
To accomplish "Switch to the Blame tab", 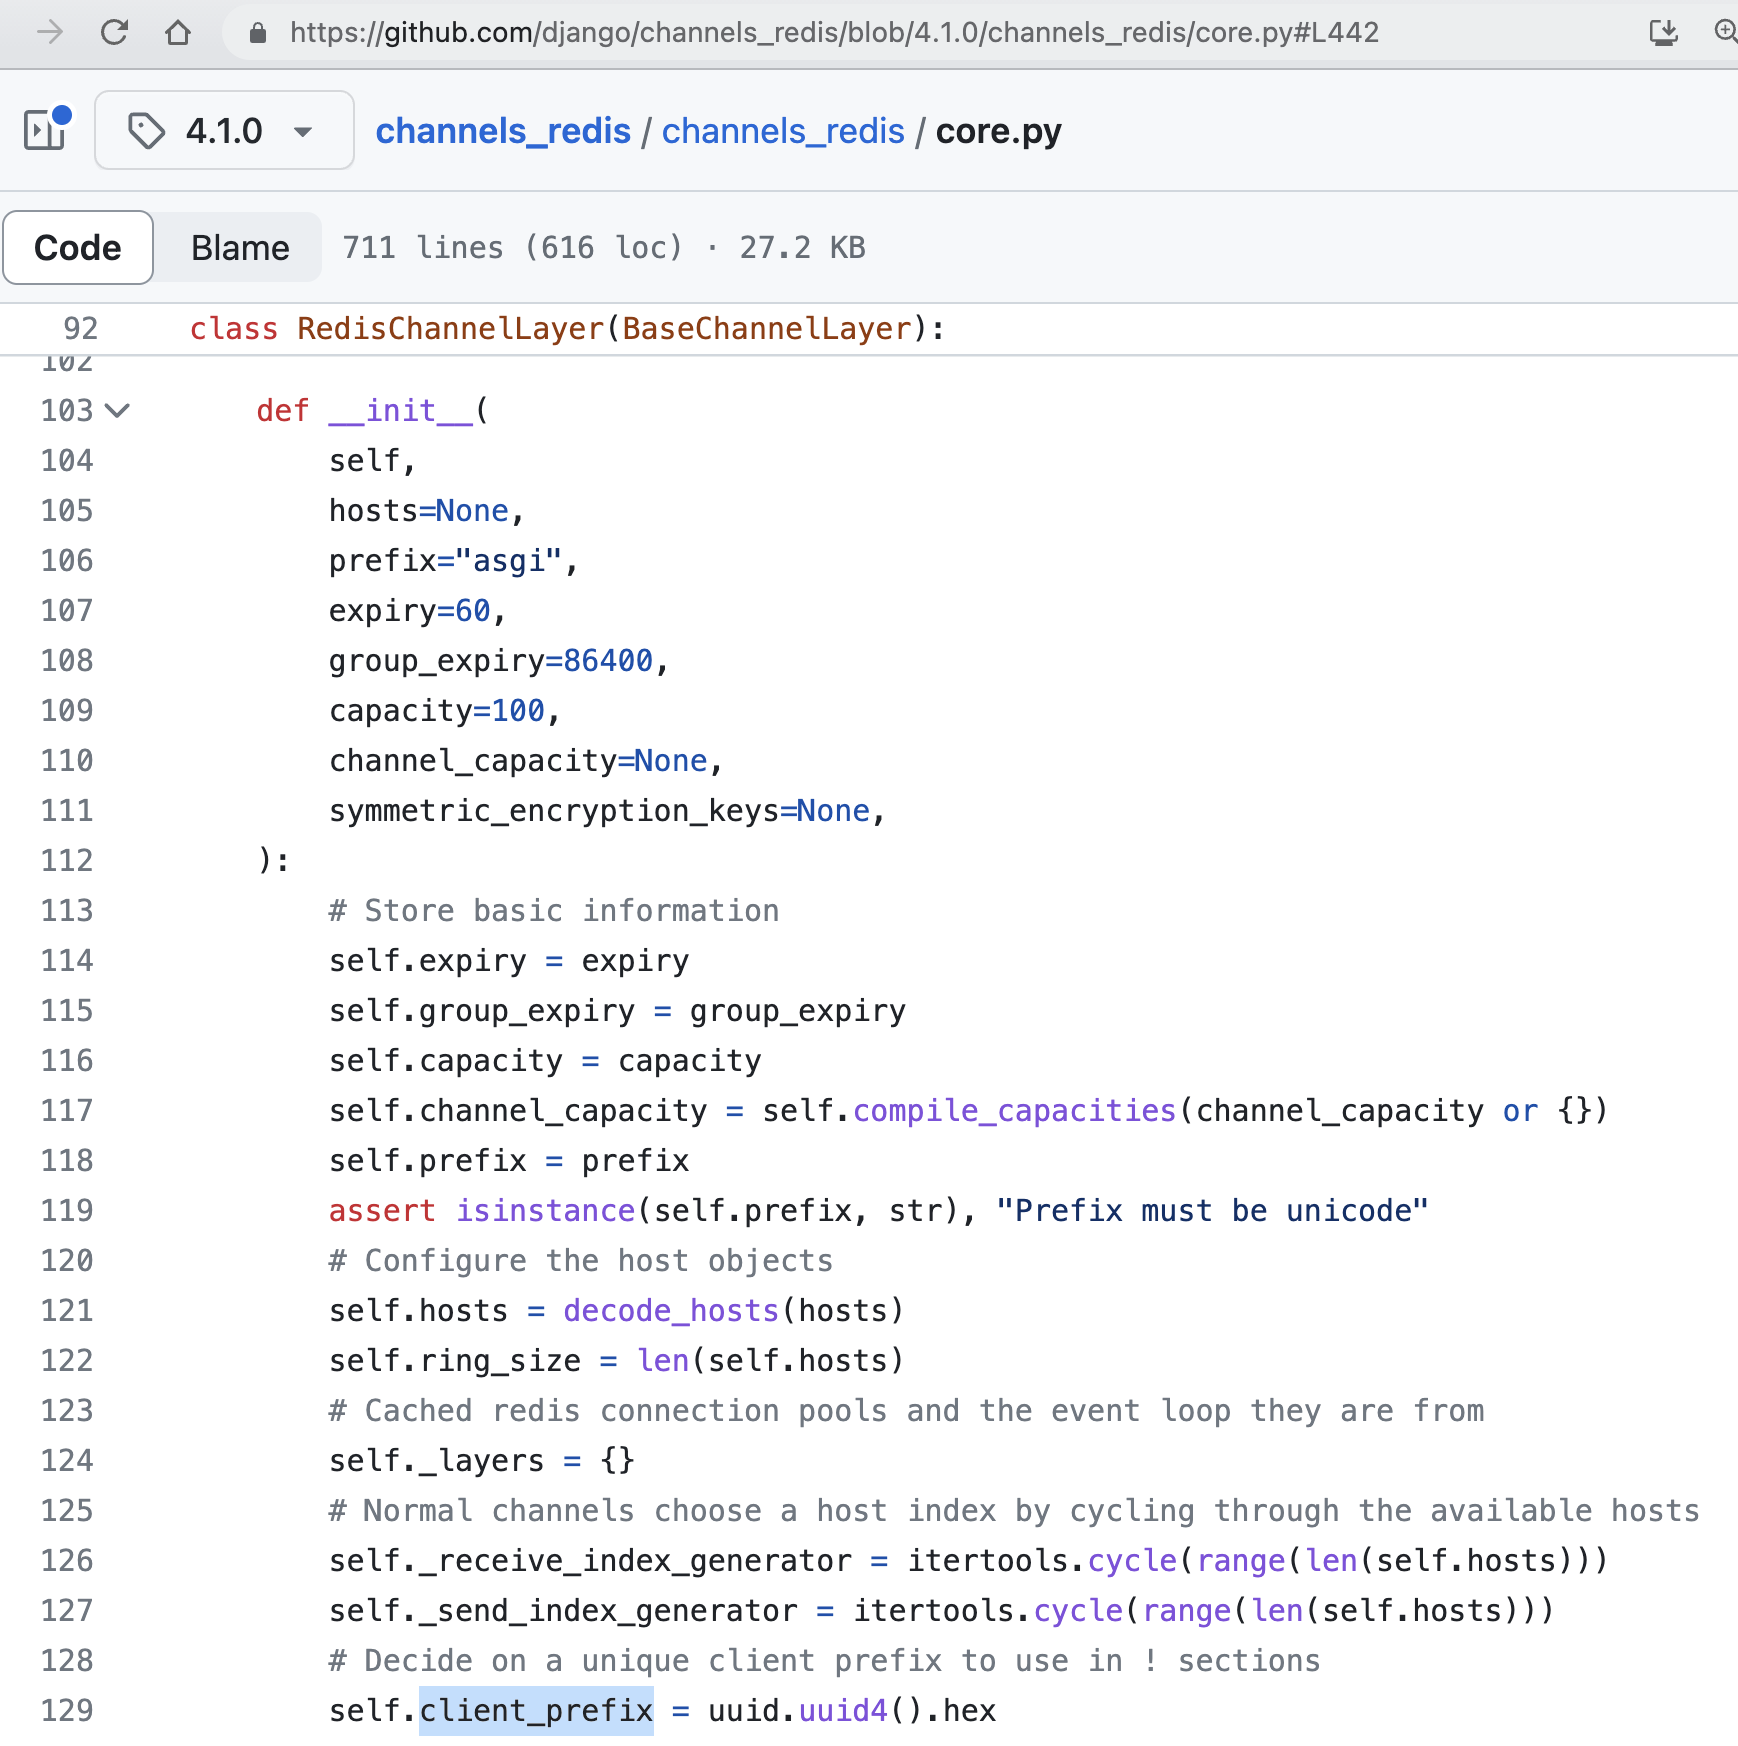I will tap(240, 248).
